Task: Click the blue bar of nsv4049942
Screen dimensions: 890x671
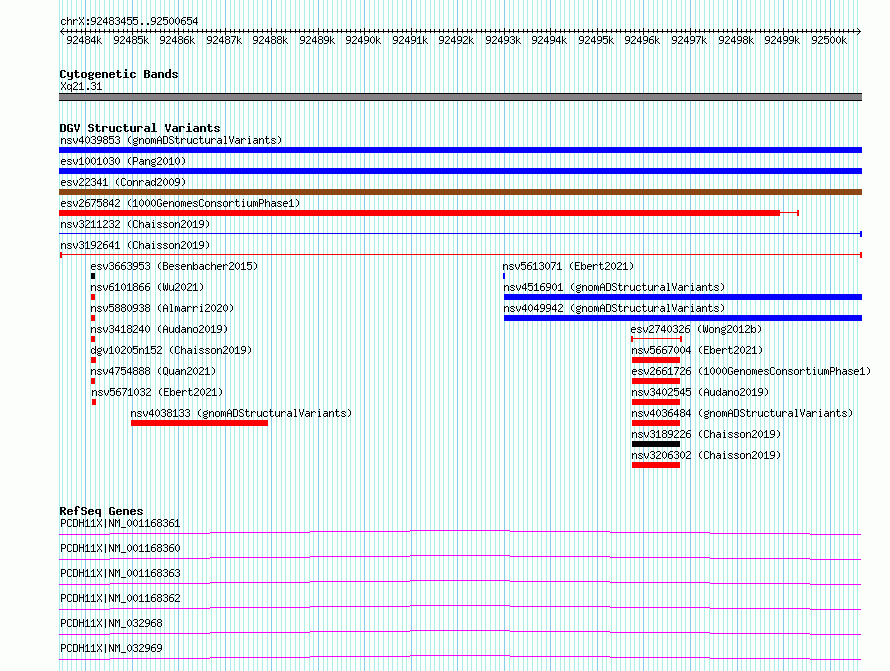Action: [x=683, y=318]
